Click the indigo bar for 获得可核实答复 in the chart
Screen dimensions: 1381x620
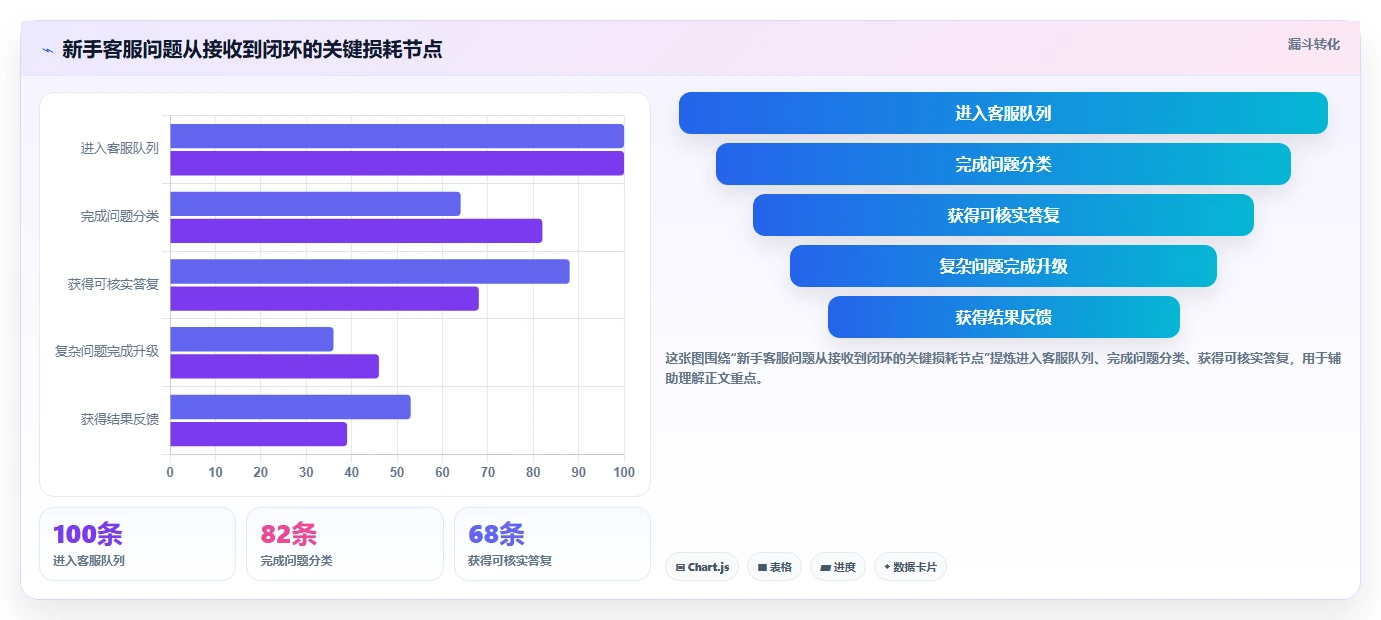pos(370,271)
